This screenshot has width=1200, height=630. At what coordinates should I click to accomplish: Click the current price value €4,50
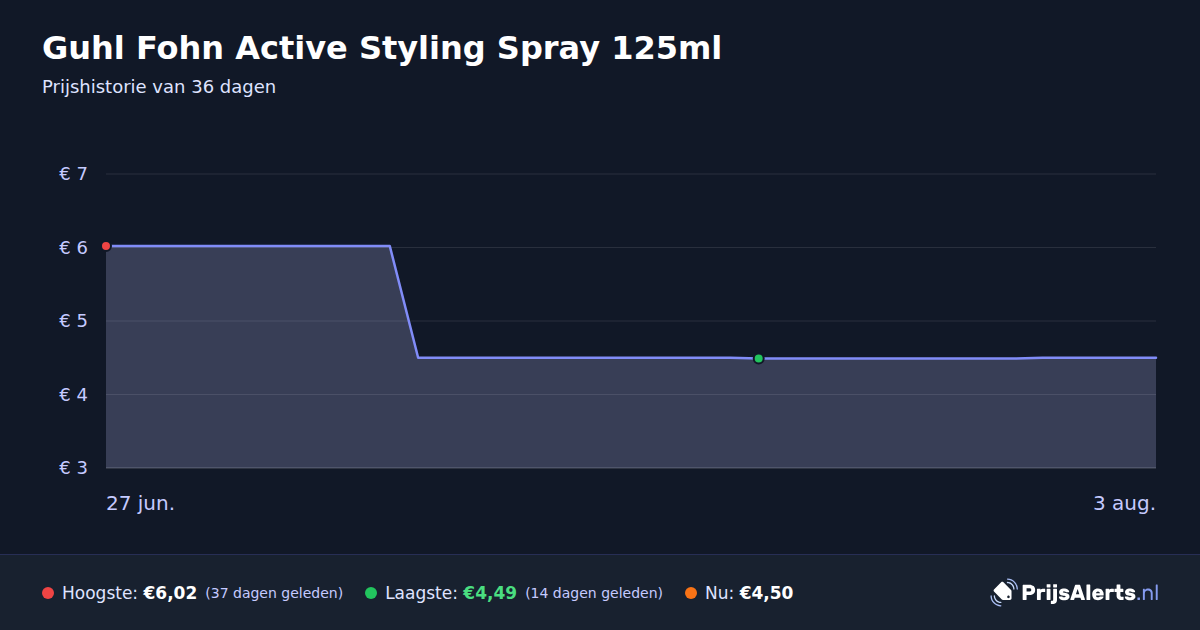point(766,593)
